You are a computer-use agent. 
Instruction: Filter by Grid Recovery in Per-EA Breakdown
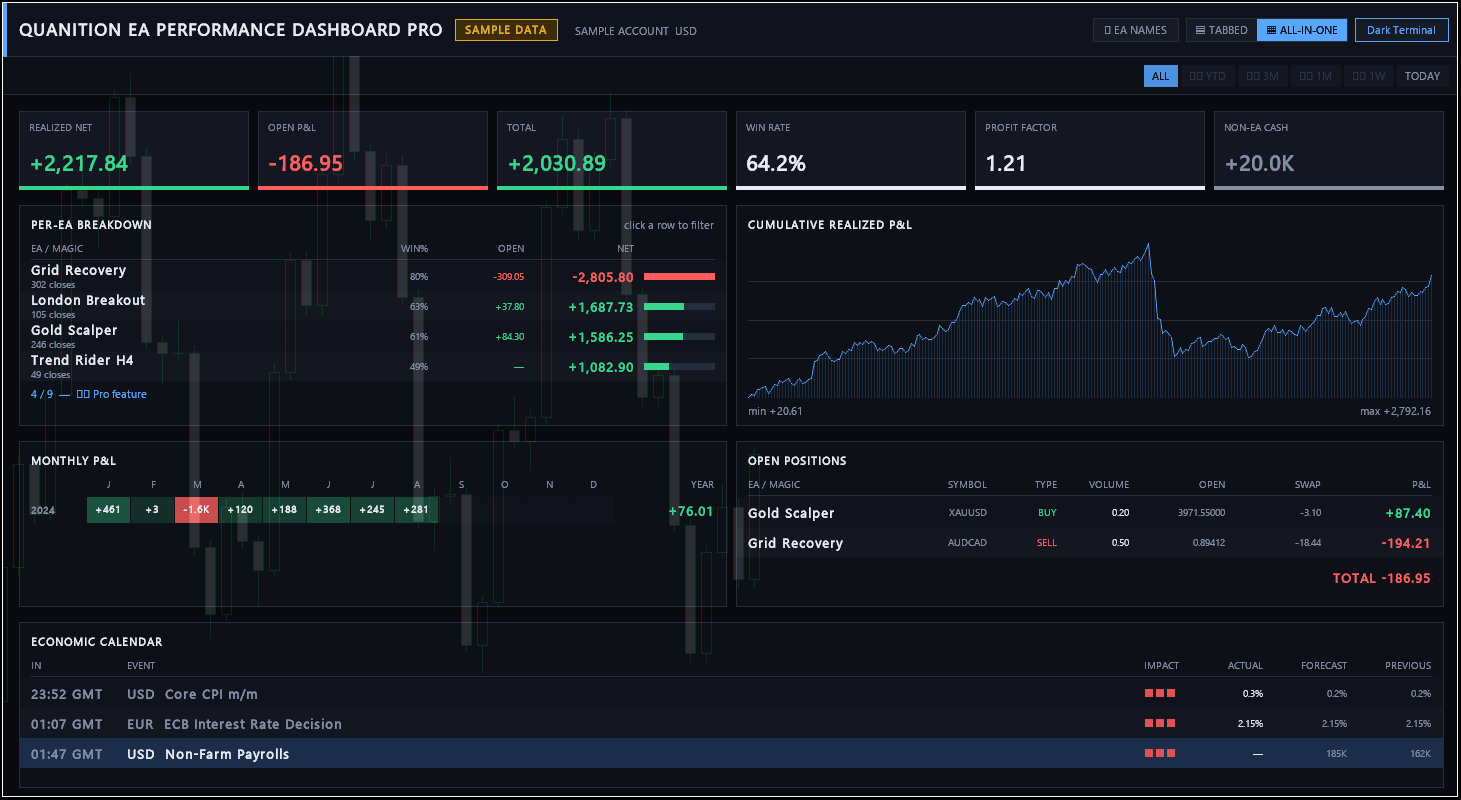373,276
